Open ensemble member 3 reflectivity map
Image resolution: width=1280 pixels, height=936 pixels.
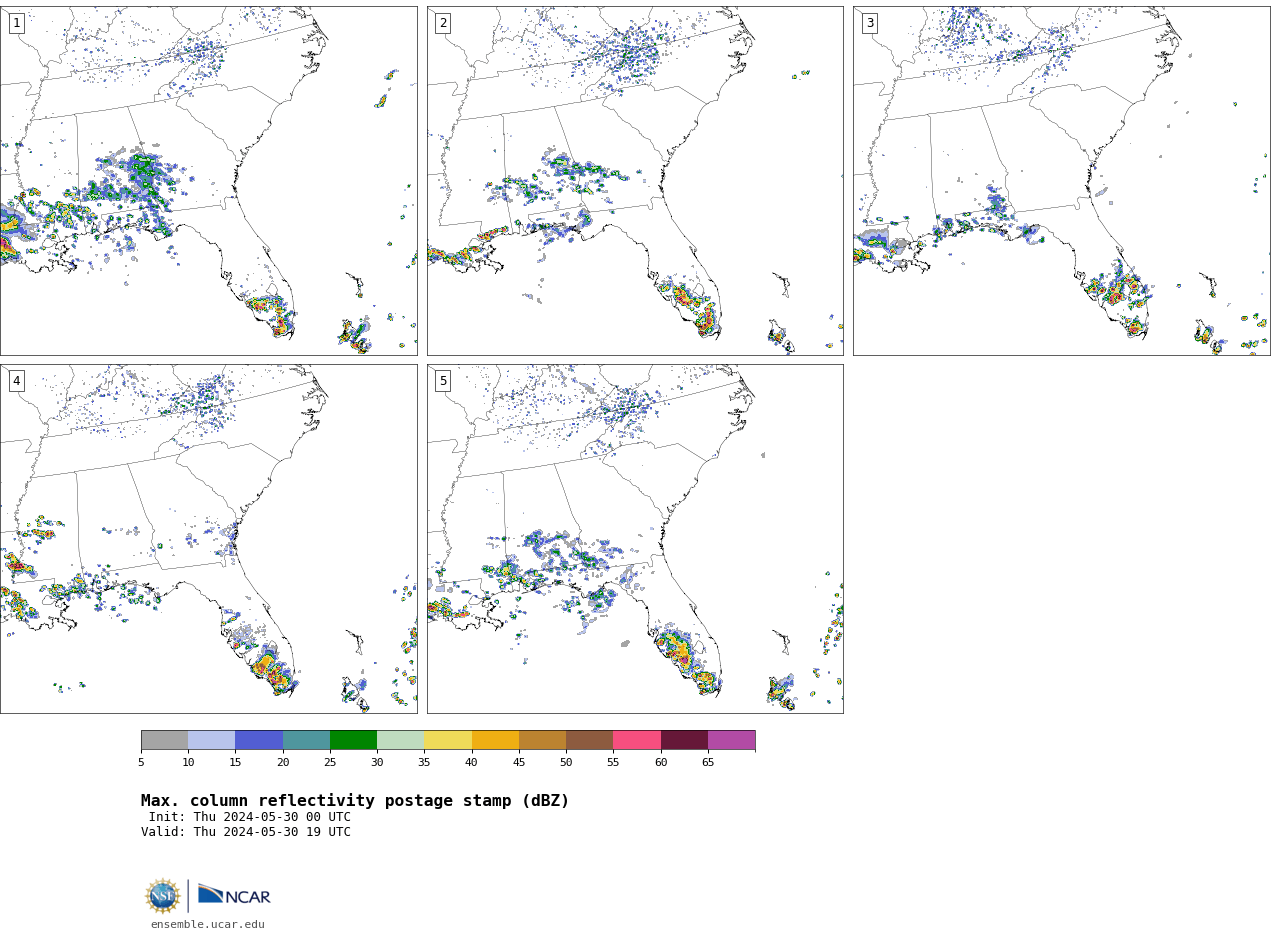pyautogui.click(x=1062, y=181)
